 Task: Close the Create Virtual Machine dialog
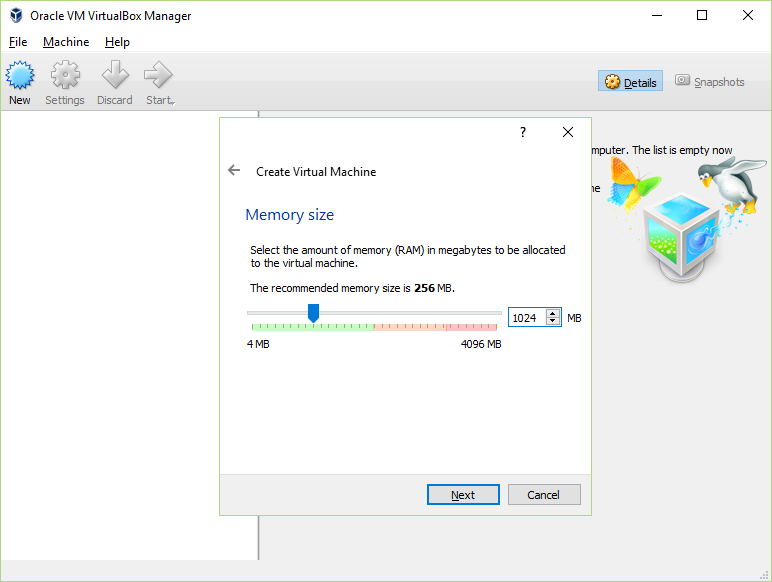coord(568,132)
